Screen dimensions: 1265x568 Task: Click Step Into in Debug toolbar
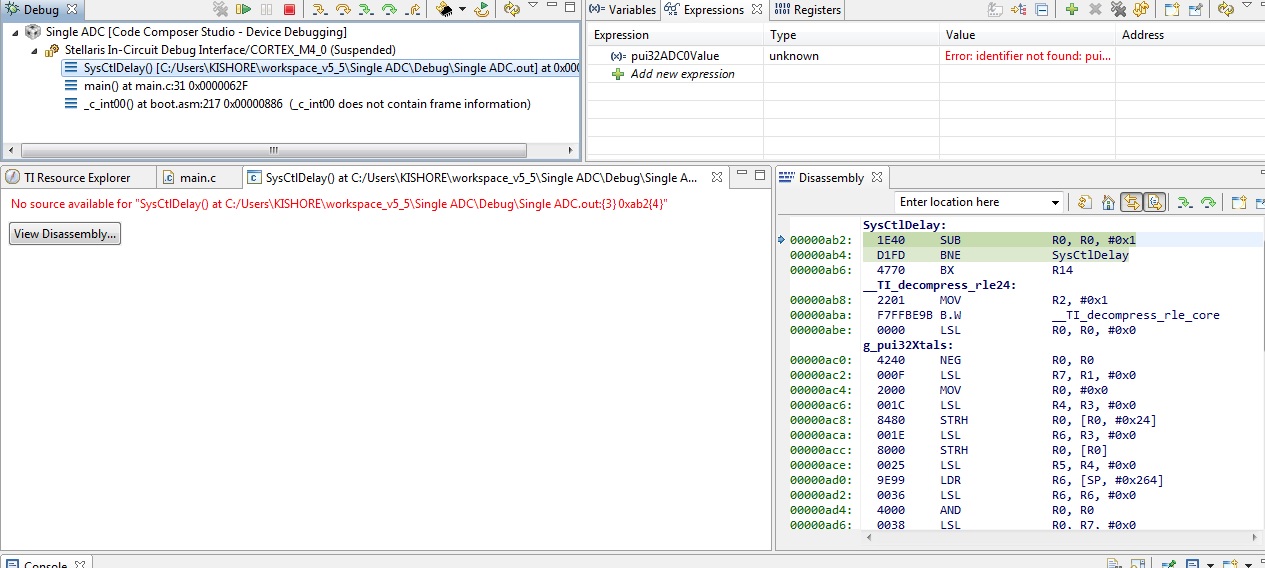click(320, 10)
